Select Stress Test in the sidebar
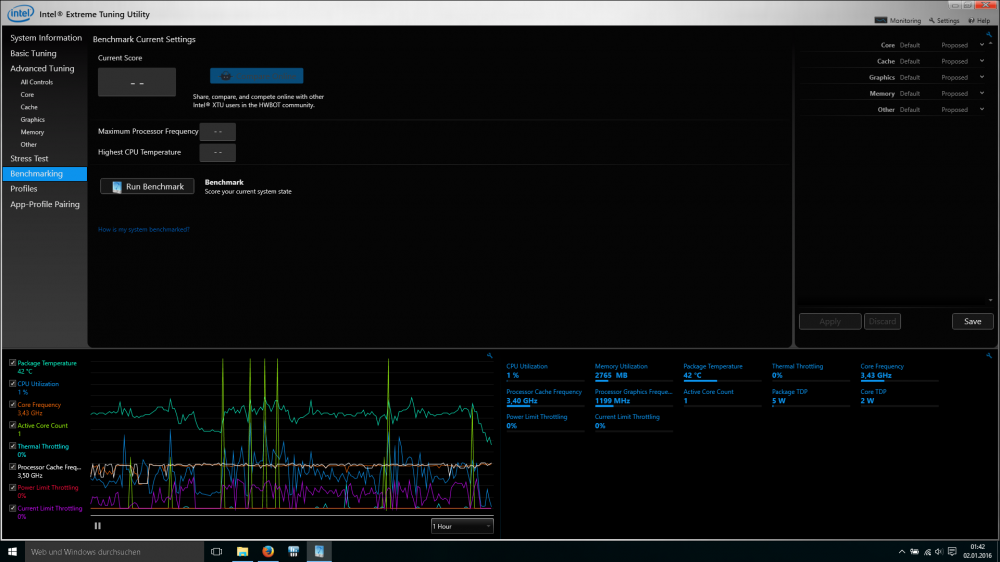 (x=29, y=159)
